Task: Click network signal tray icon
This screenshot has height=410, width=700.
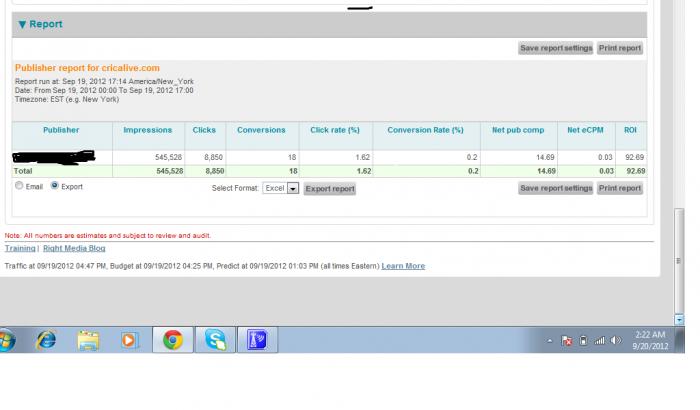Action: coord(600,341)
